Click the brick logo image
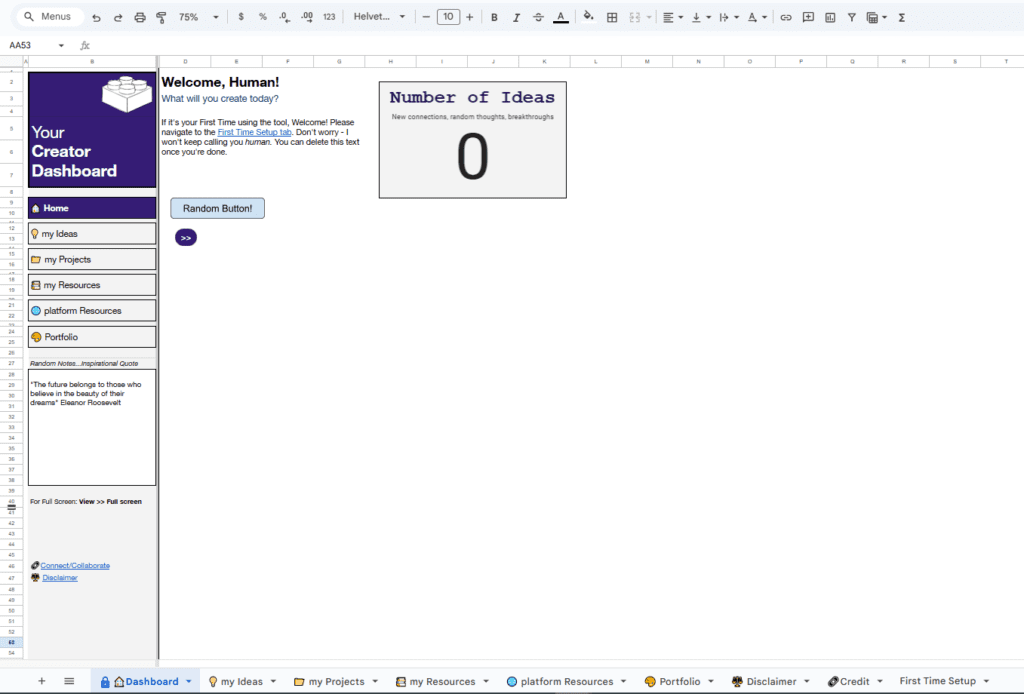The height and width of the screenshot is (694, 1024). coord(127,93)
